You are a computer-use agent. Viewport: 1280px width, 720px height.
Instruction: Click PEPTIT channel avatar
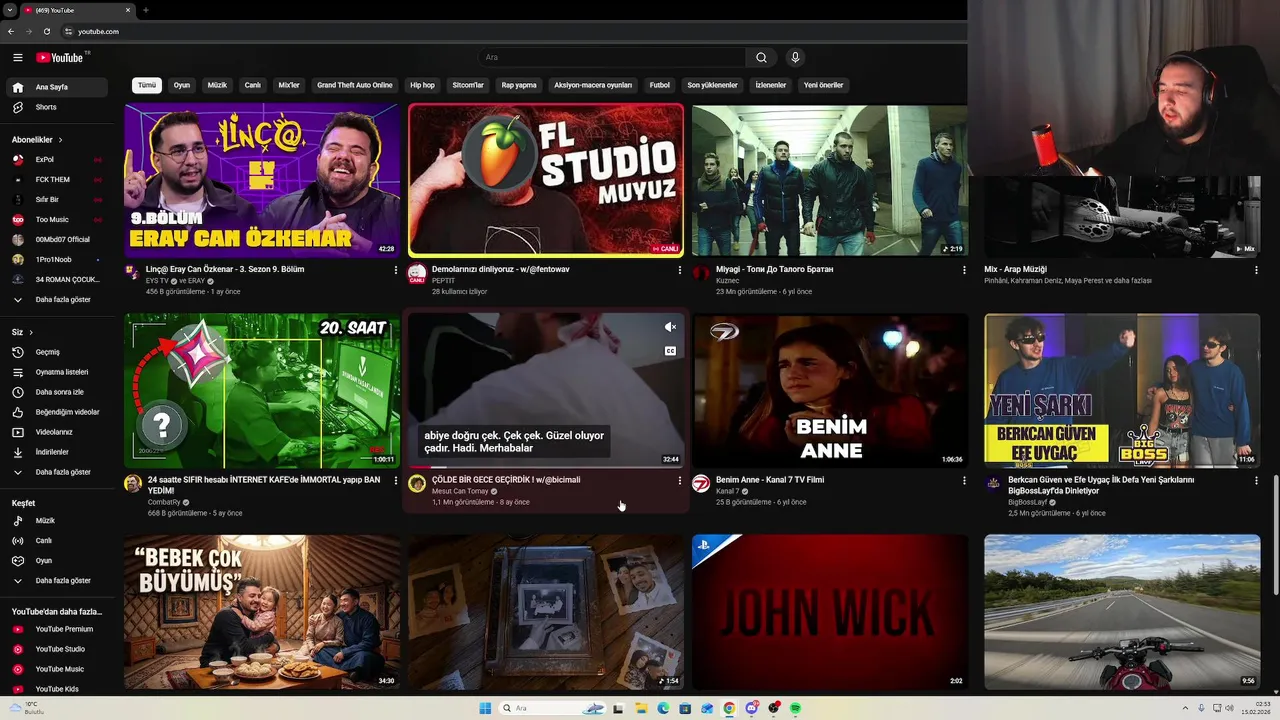tap(417, 274)
